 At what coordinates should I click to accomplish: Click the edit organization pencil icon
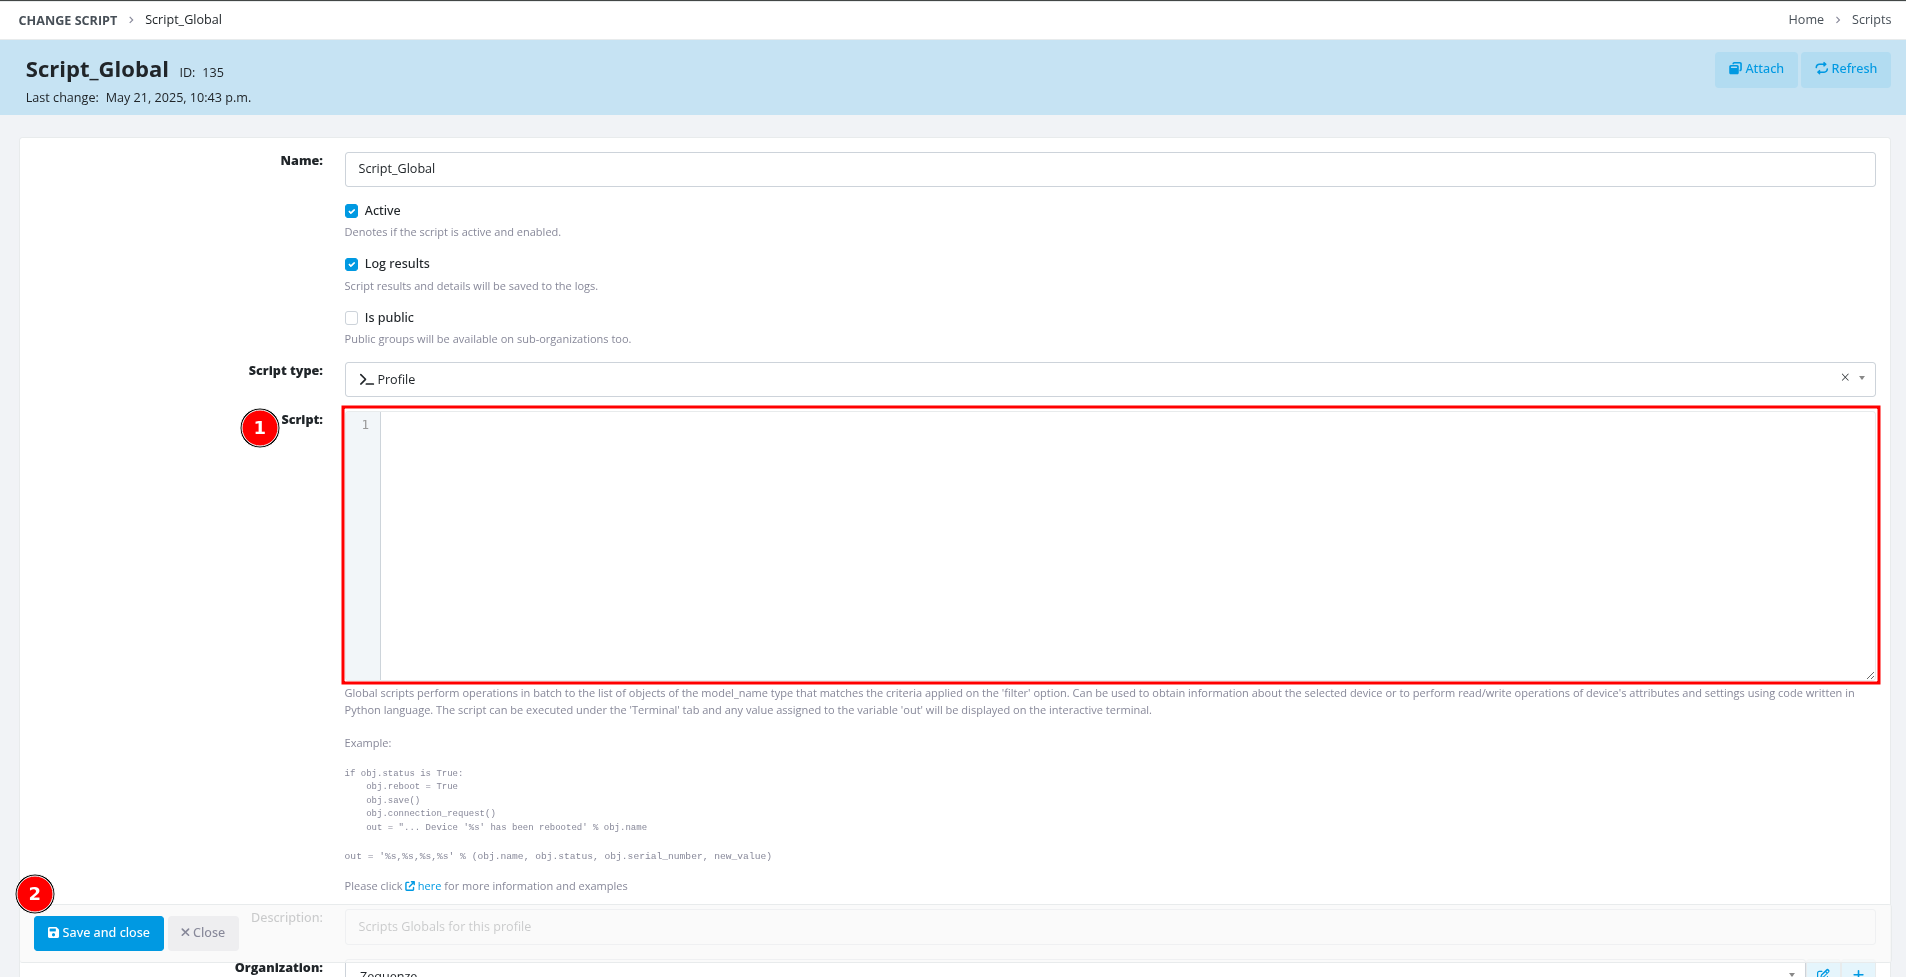tap(1823, 971)
